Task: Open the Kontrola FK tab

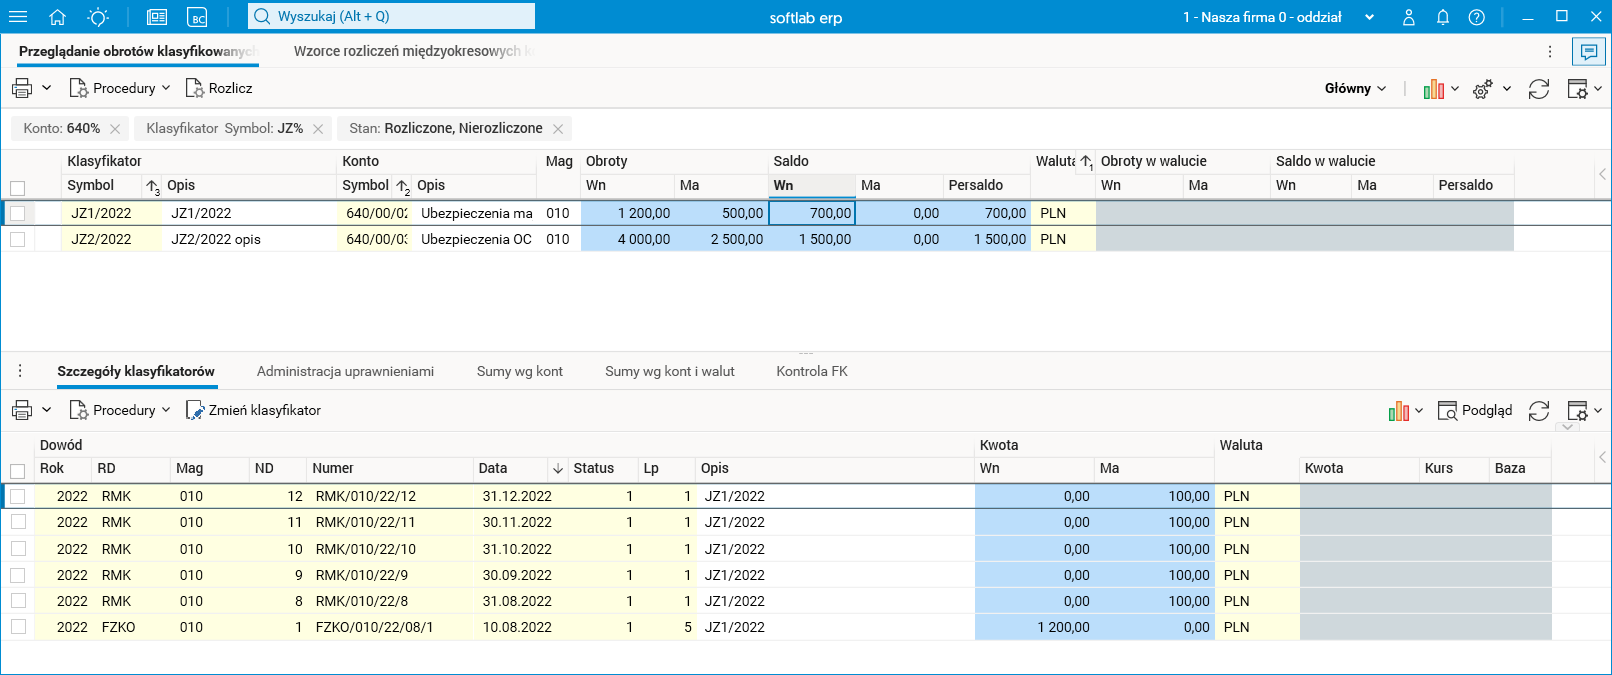Action: 811,371
